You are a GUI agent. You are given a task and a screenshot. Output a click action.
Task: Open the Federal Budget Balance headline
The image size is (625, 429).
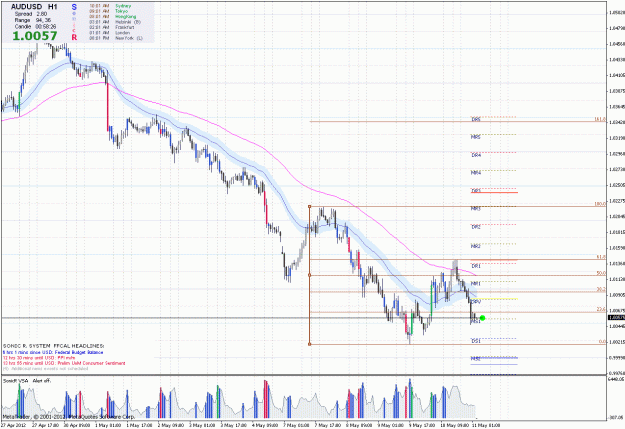[x=53, y=352]
